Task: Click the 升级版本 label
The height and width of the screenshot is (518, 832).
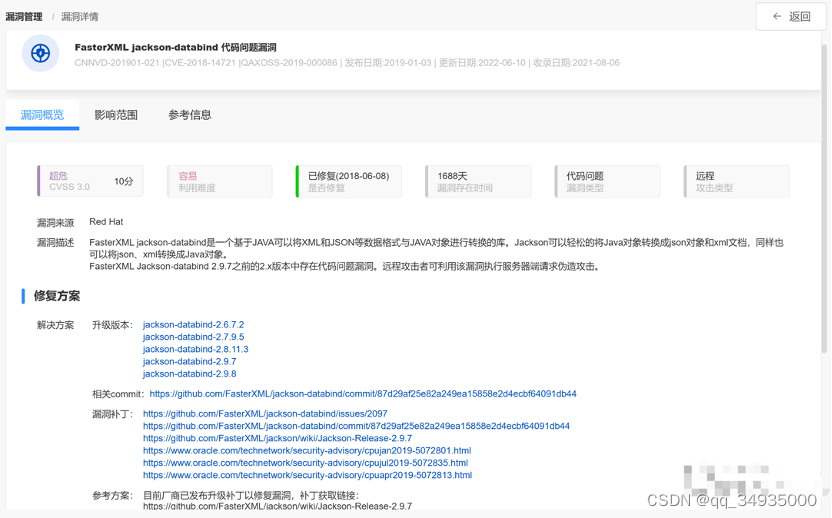Action: pyautogui.click(x=112, y=325)
